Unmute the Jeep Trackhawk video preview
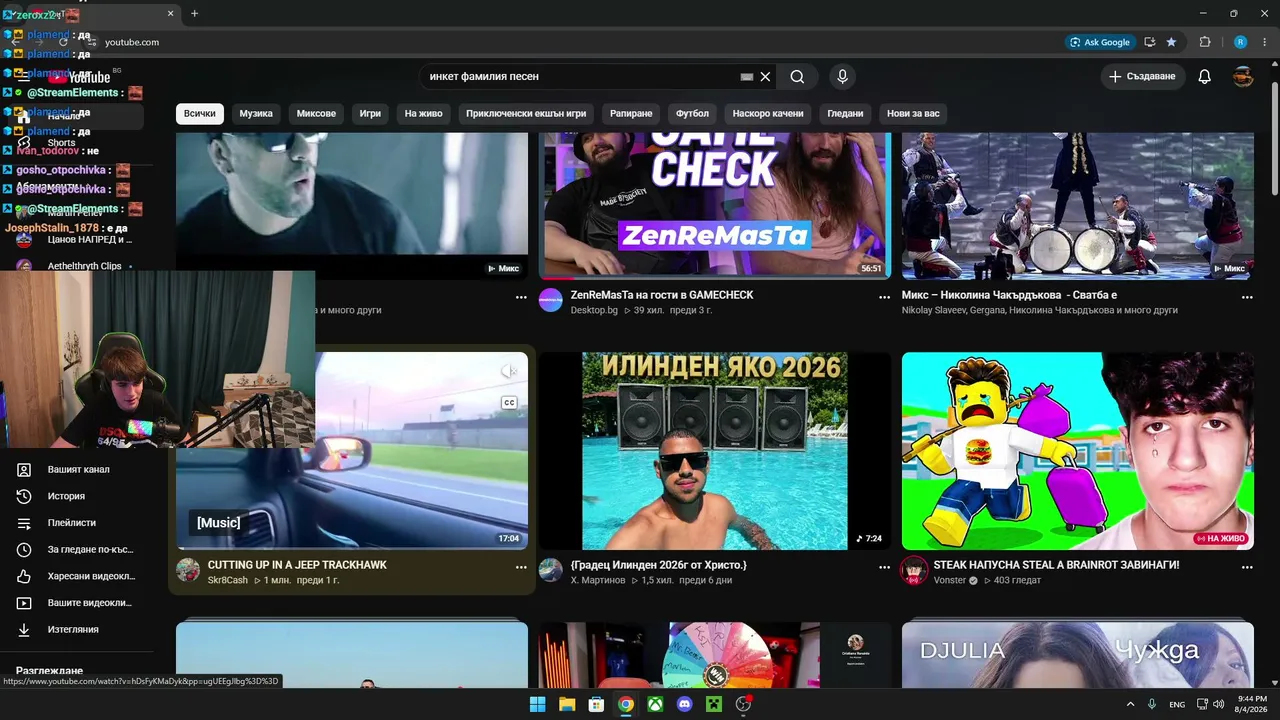 509,372
